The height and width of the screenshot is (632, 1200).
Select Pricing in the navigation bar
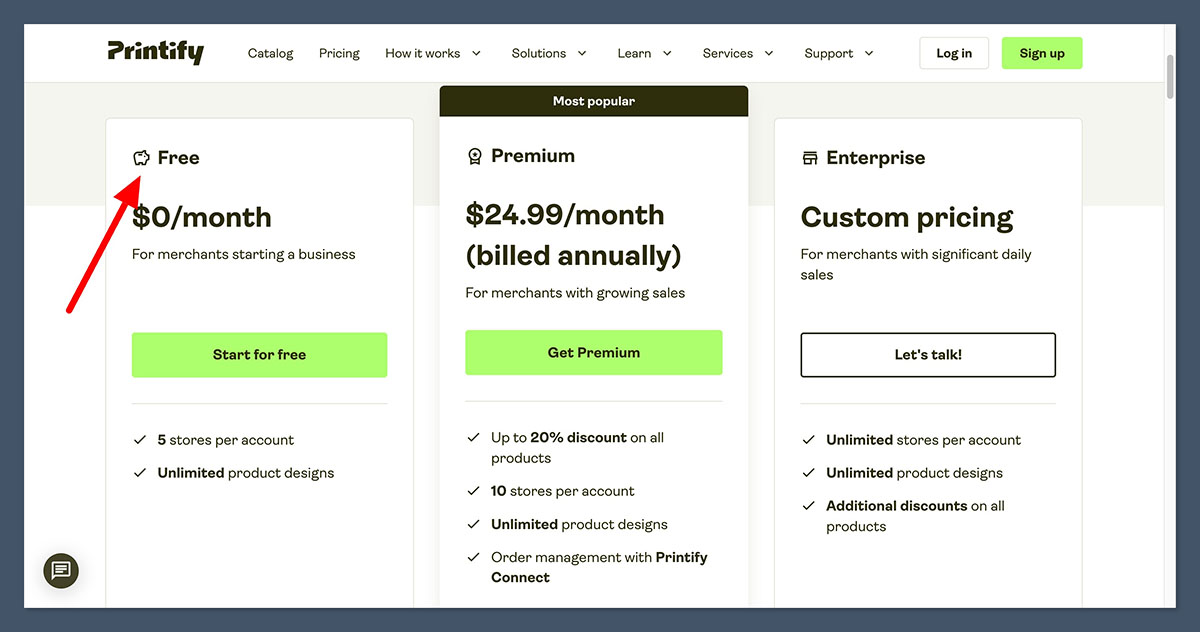(x=339, y=53)
